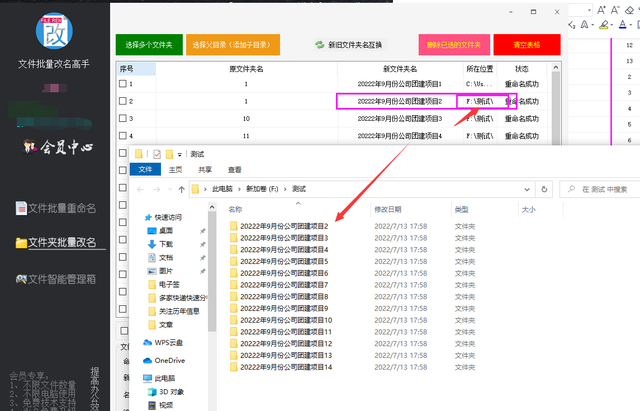Expand address bar history dropdown

pyautogui.click(x=527, y=189)
